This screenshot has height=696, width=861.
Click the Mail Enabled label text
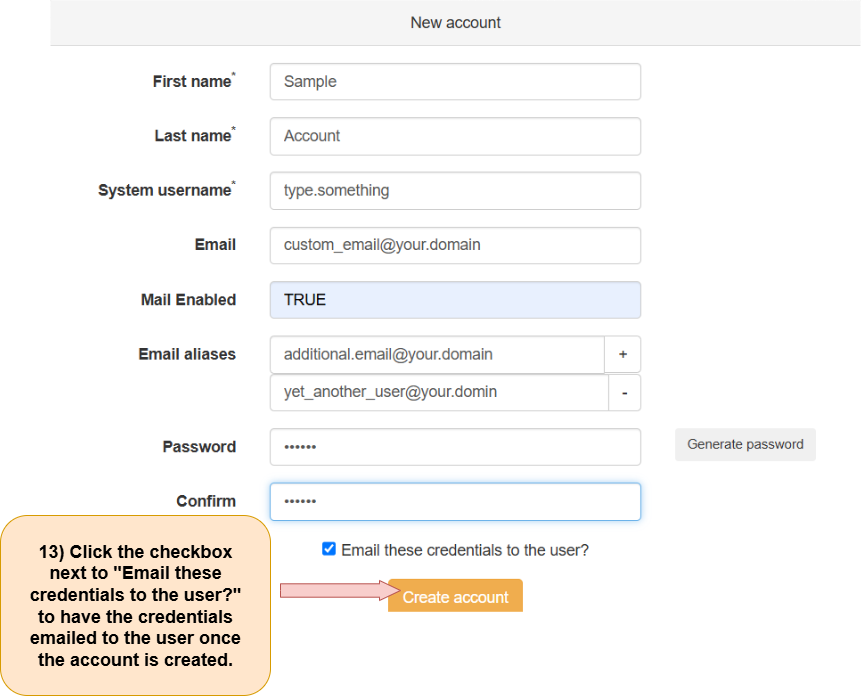(188, 300)
